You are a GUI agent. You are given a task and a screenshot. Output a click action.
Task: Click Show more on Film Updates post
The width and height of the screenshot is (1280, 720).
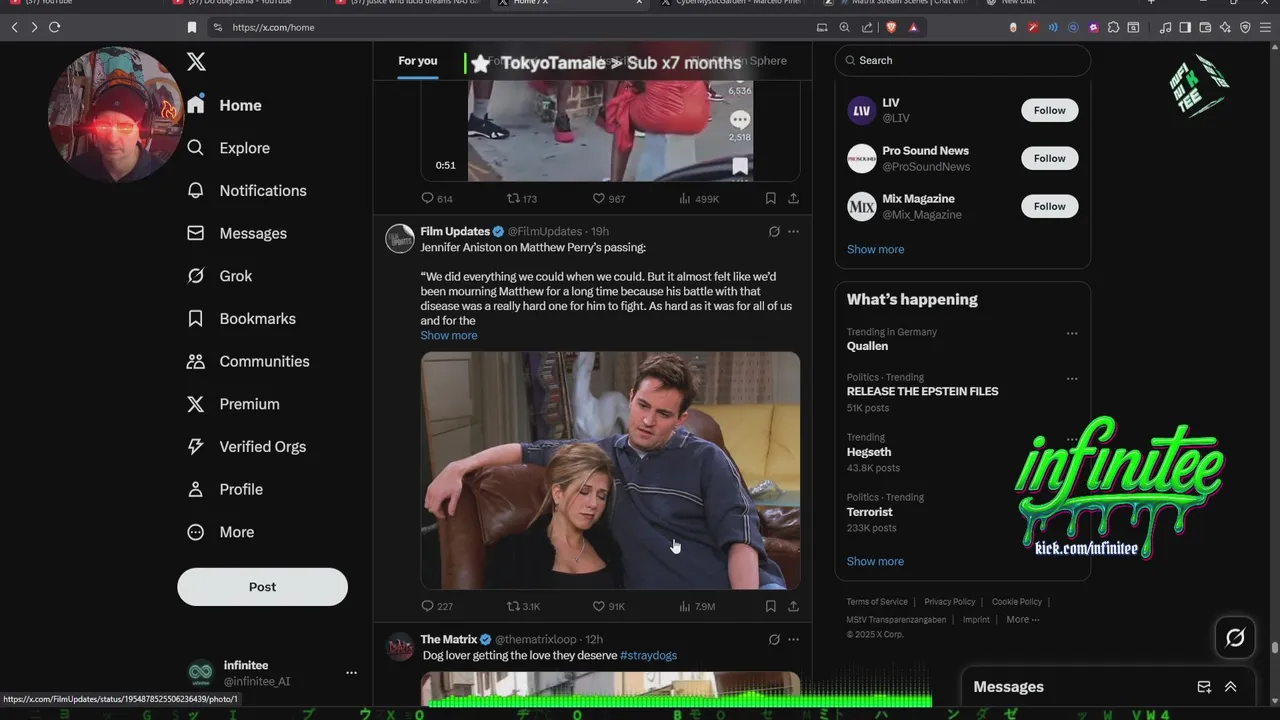click(x=448, y=335)
